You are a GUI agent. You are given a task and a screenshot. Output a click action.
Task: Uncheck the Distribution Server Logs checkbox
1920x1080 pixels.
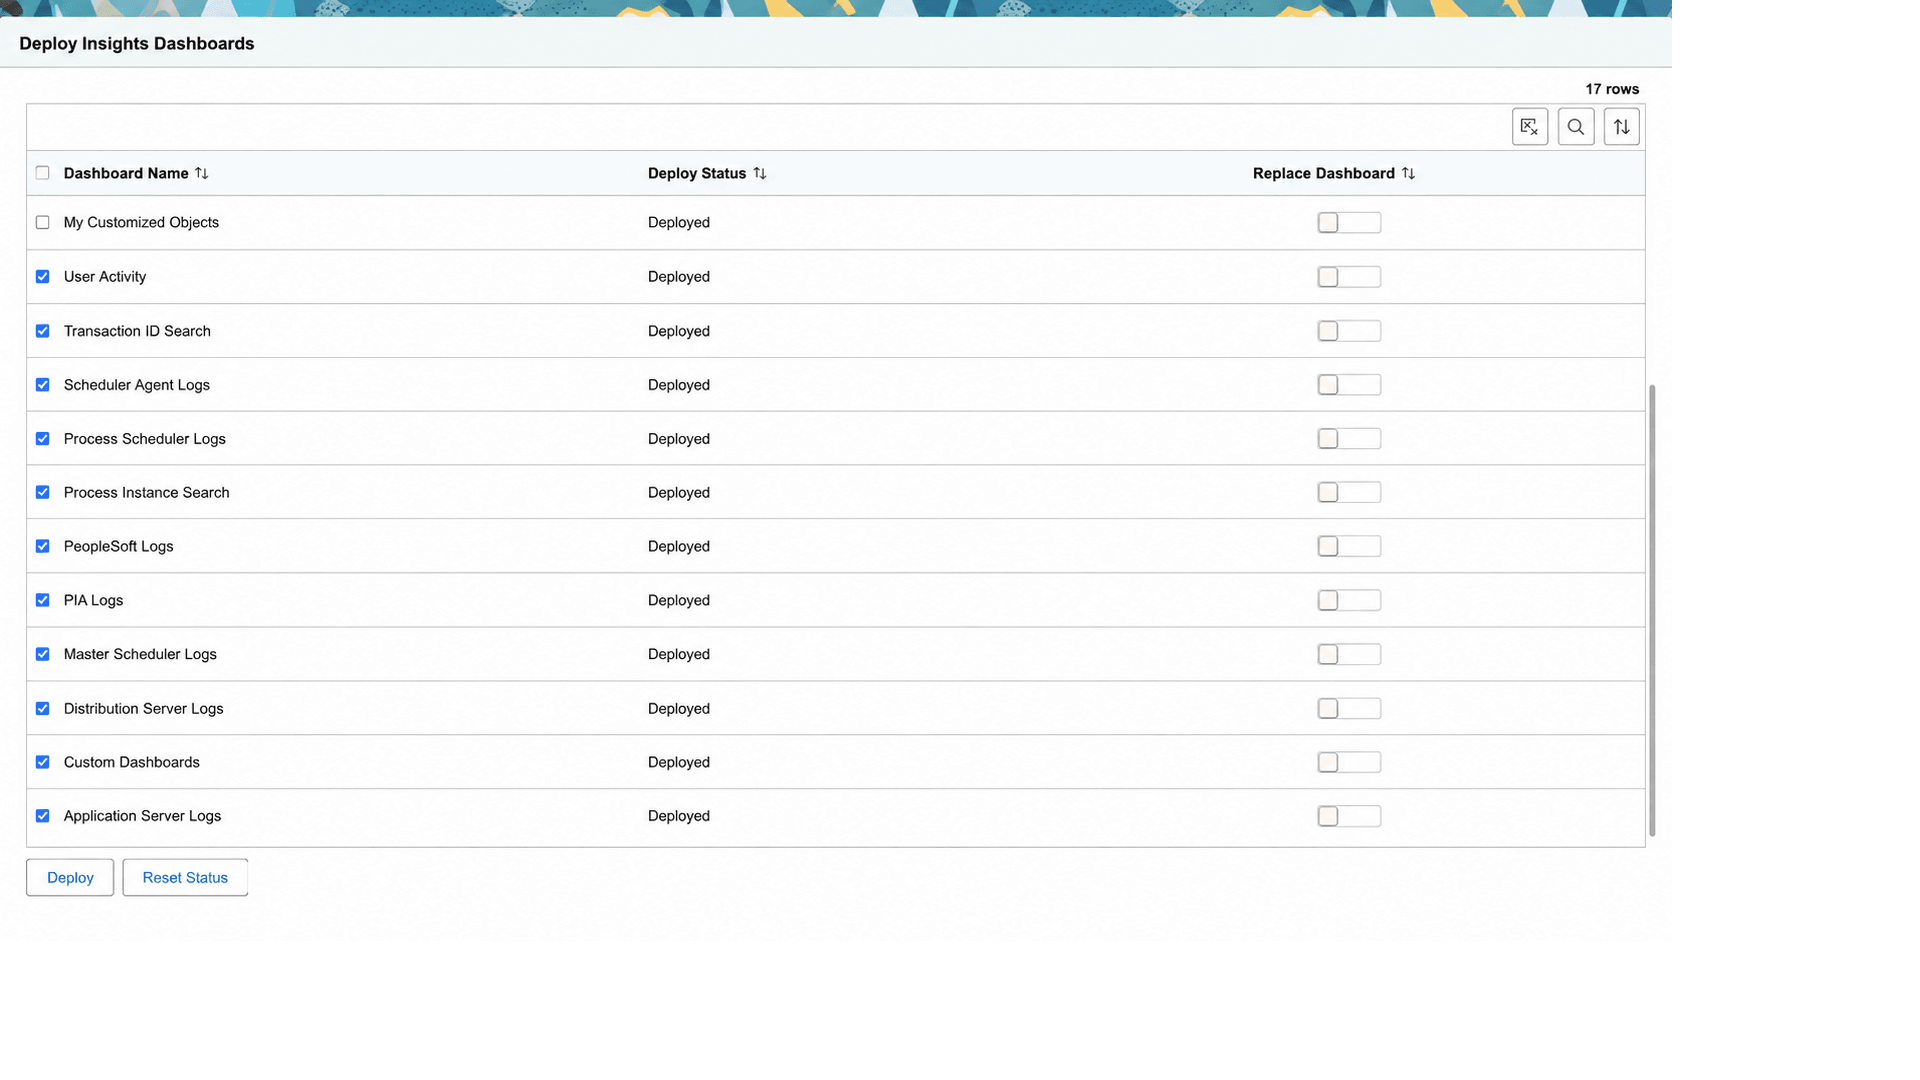pos(42,708)
